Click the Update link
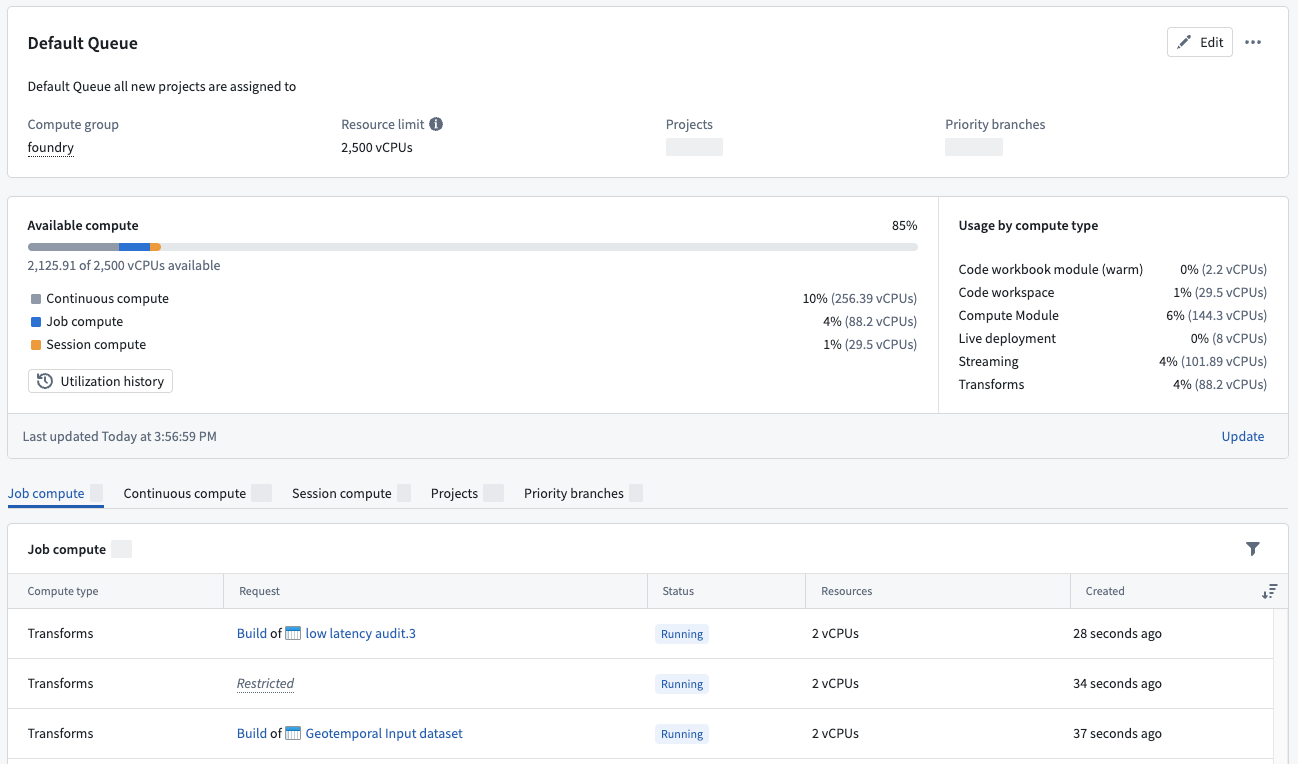 [x=1243, y=436]
